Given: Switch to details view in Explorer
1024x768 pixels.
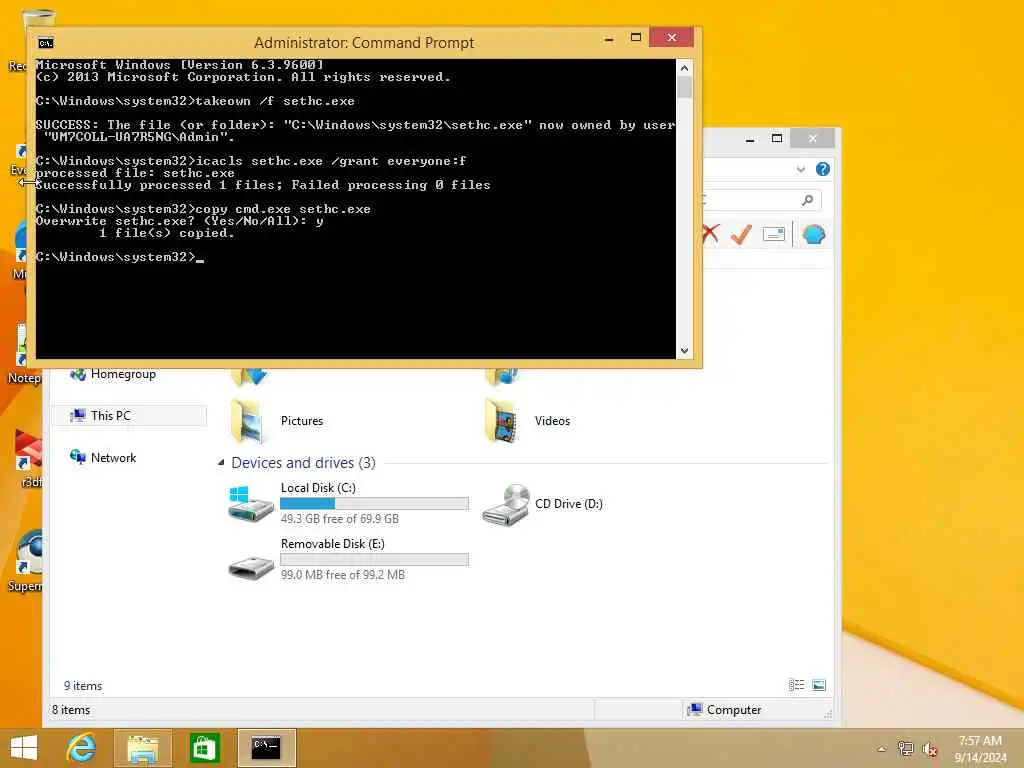Looking at the screenshot, I should pos(796,685).
